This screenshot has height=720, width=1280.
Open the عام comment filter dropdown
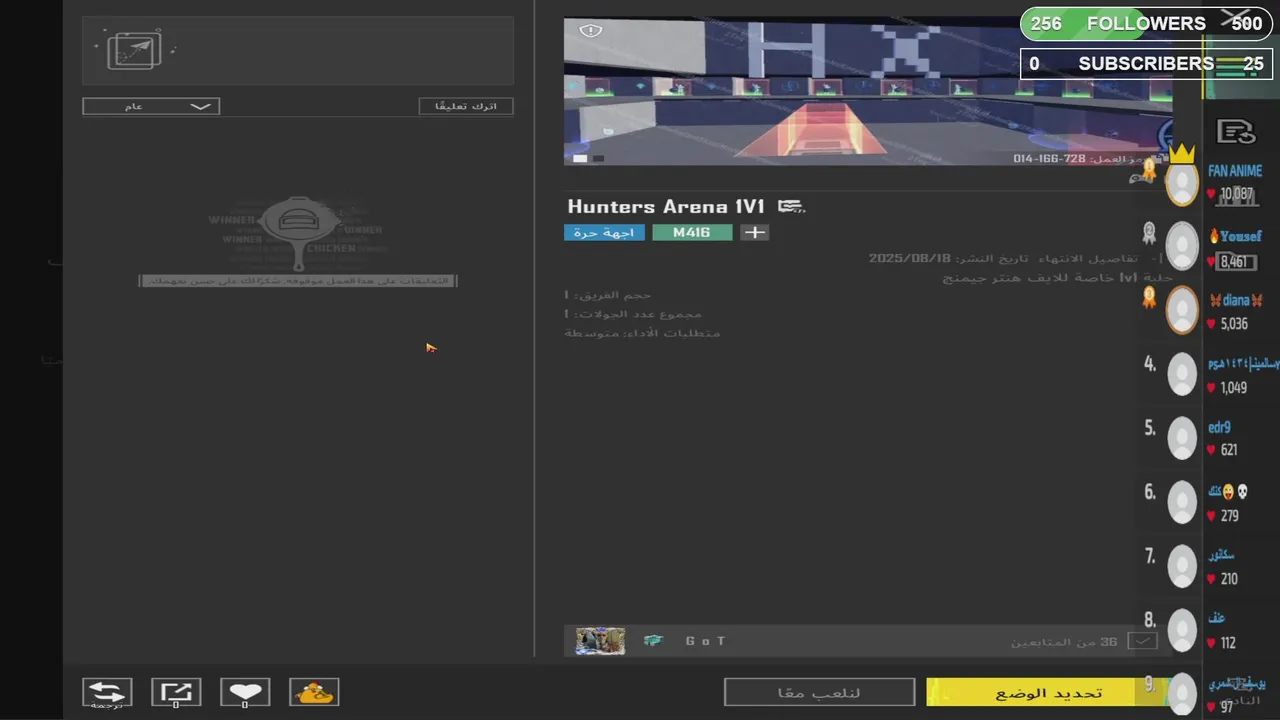coord(151,106)
